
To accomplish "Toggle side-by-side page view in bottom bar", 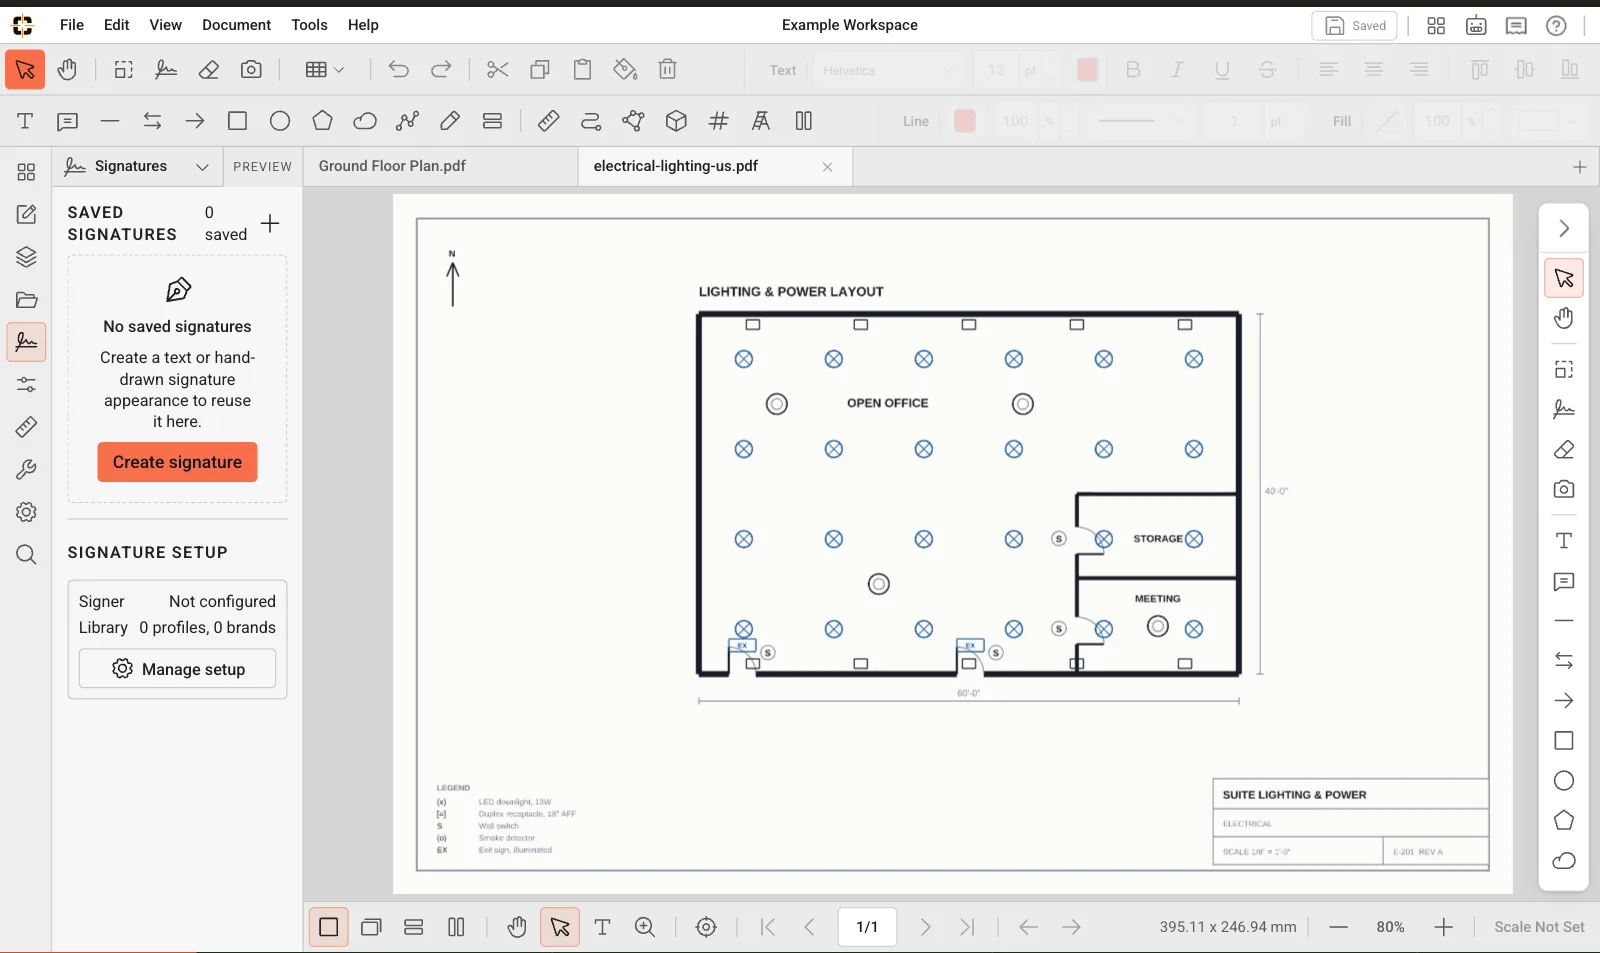I will click(456, 927).
